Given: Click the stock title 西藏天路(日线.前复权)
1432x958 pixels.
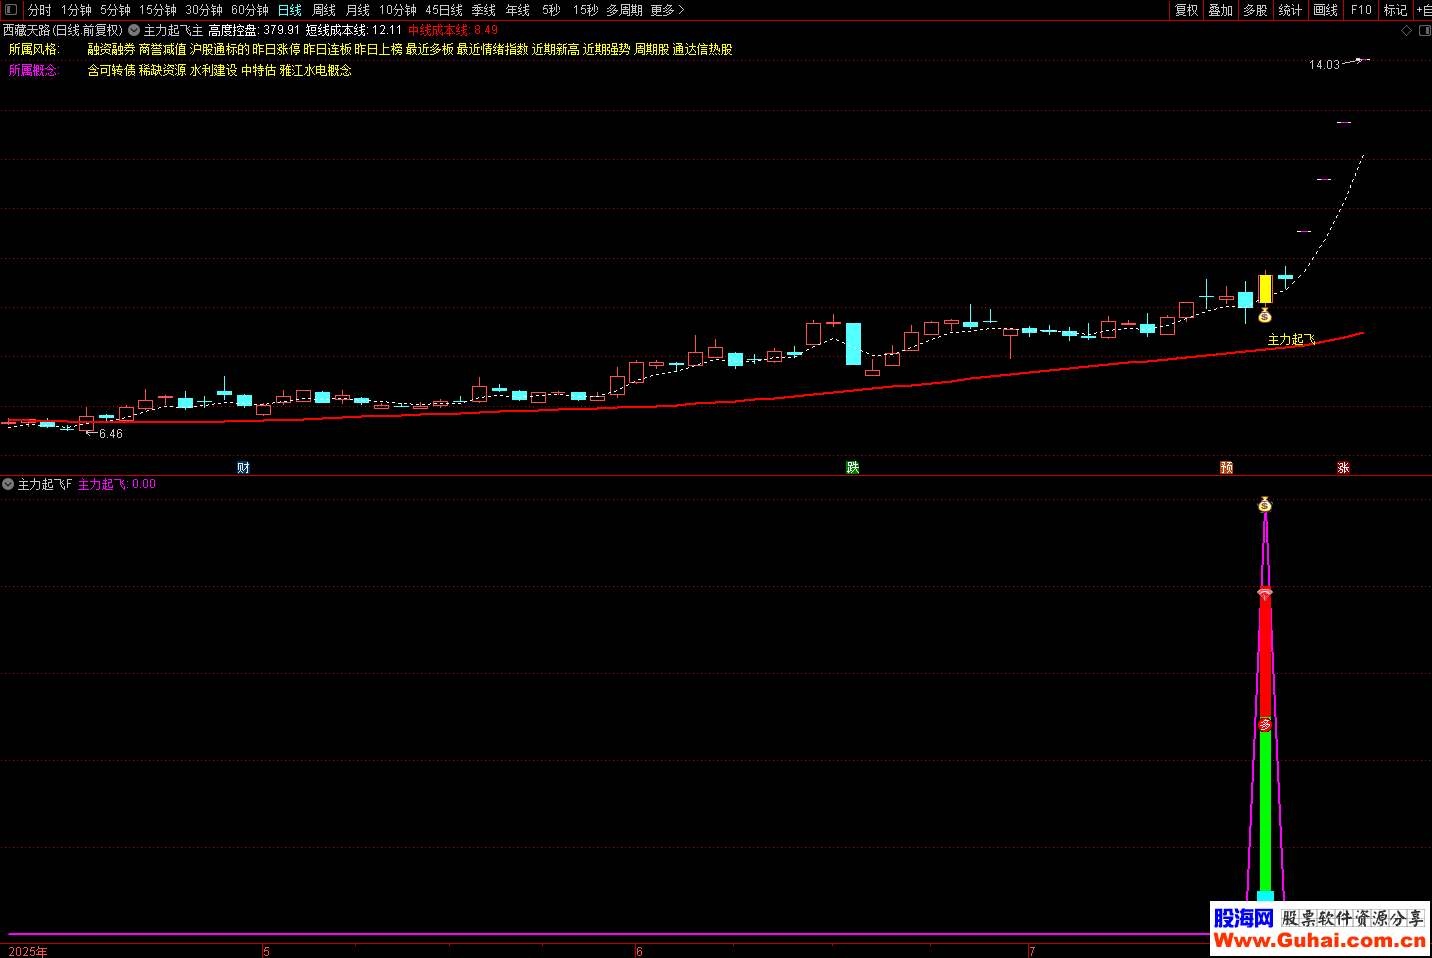Looking at the screenshot, I should (x=63, y=31).
